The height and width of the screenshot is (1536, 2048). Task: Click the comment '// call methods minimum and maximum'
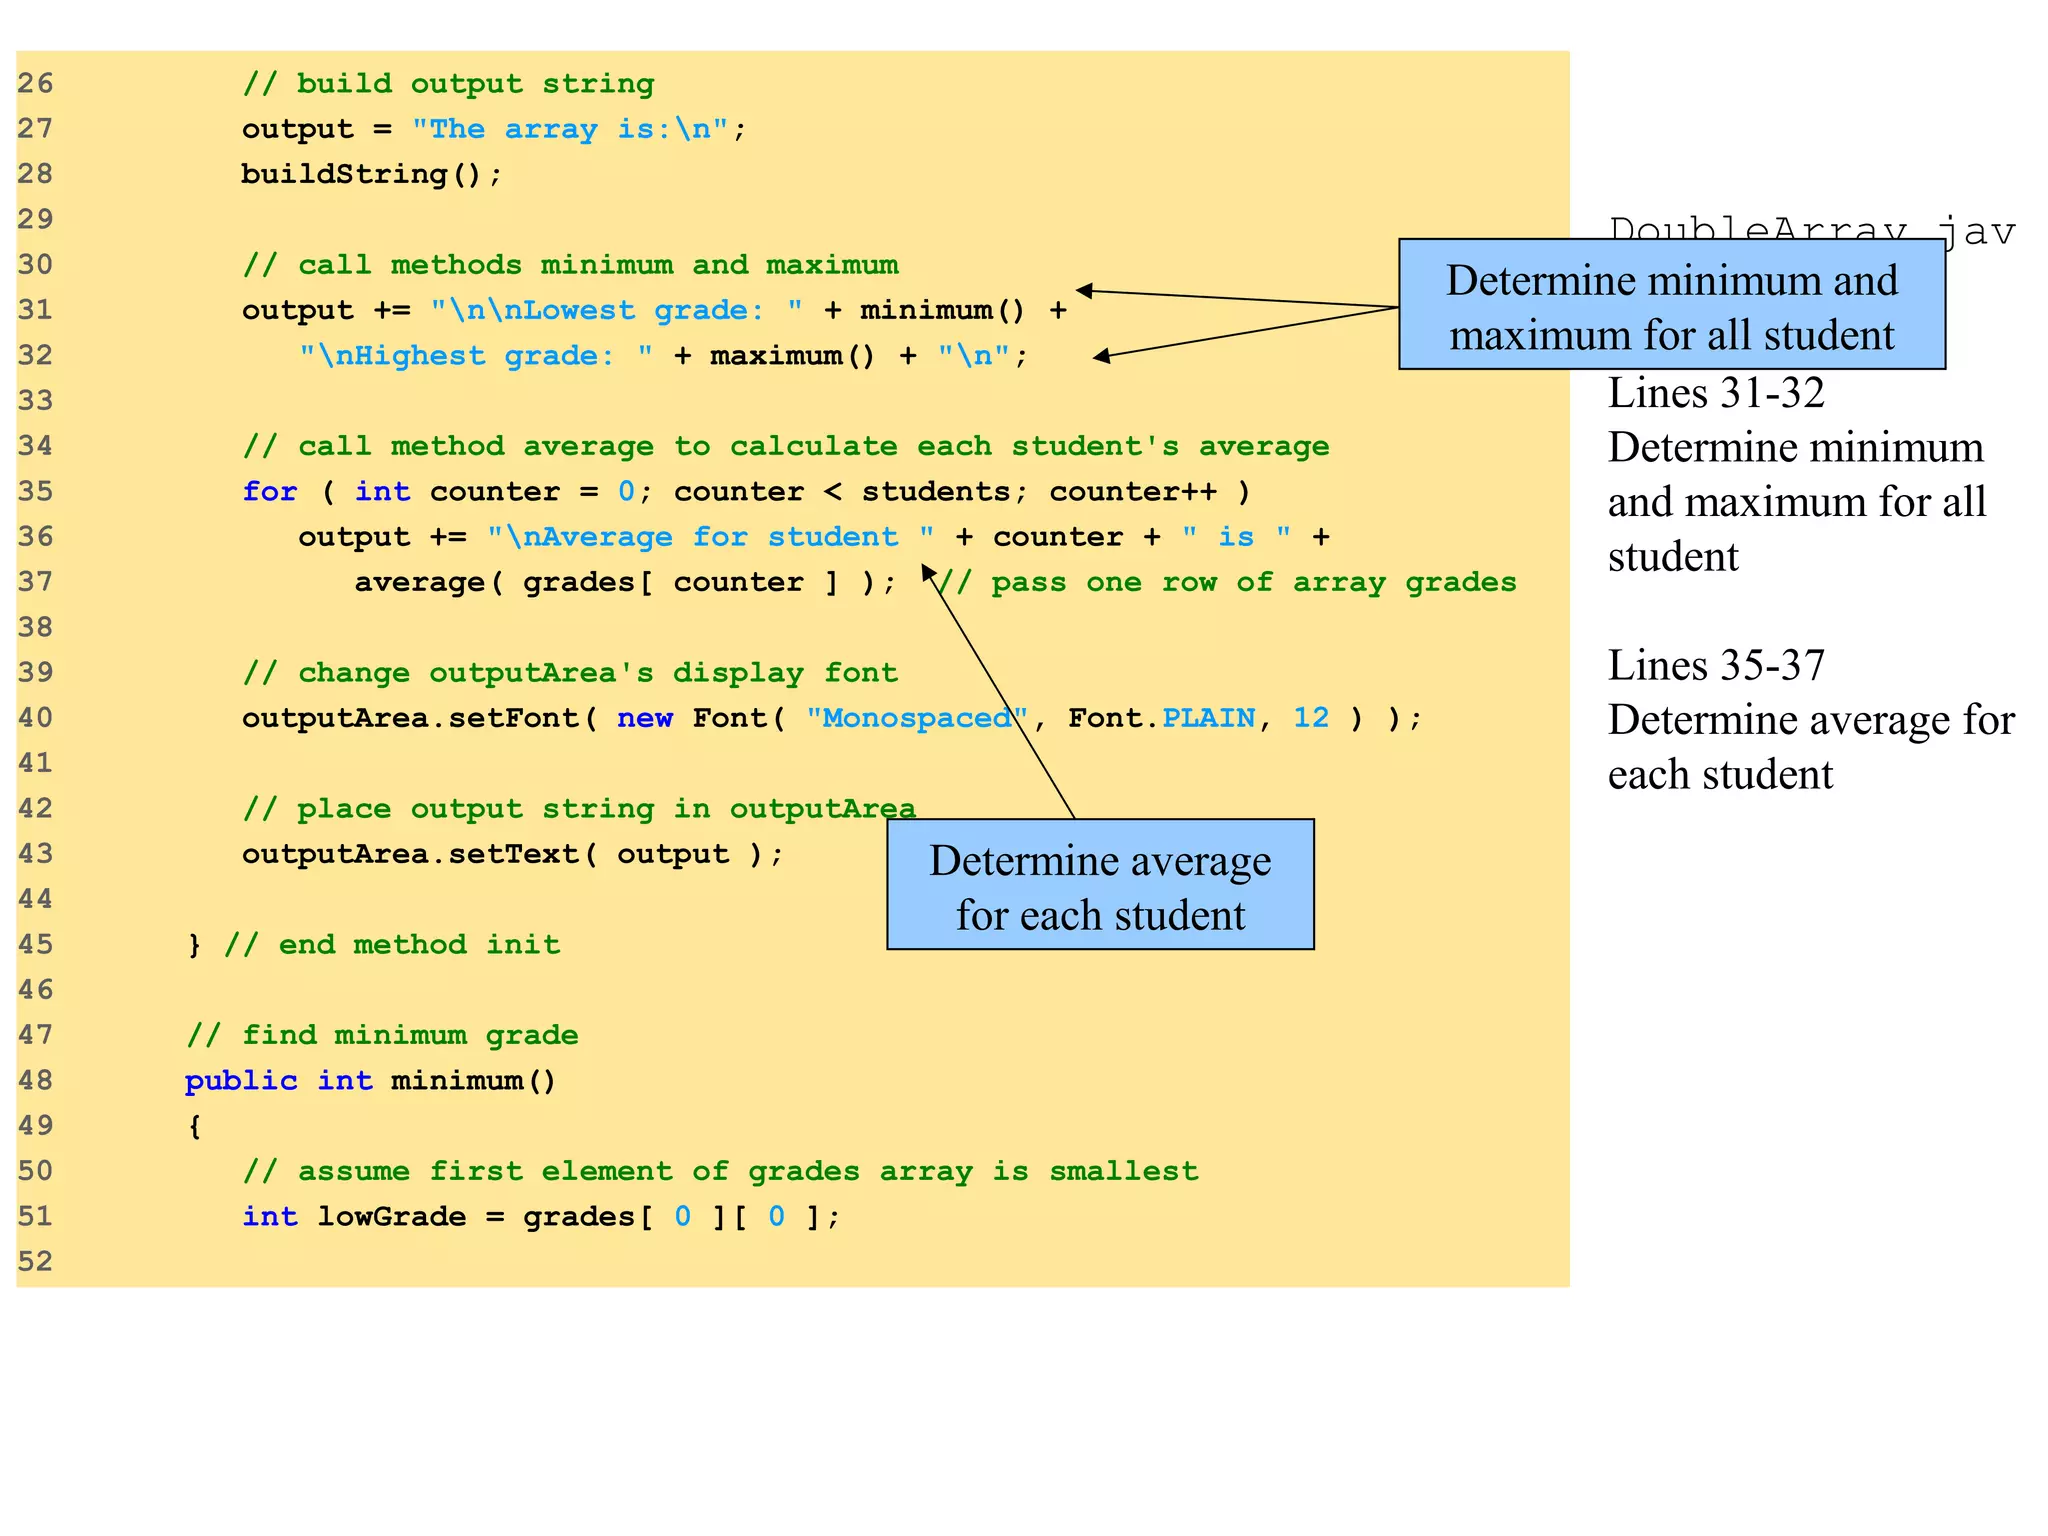click(570, 265)
